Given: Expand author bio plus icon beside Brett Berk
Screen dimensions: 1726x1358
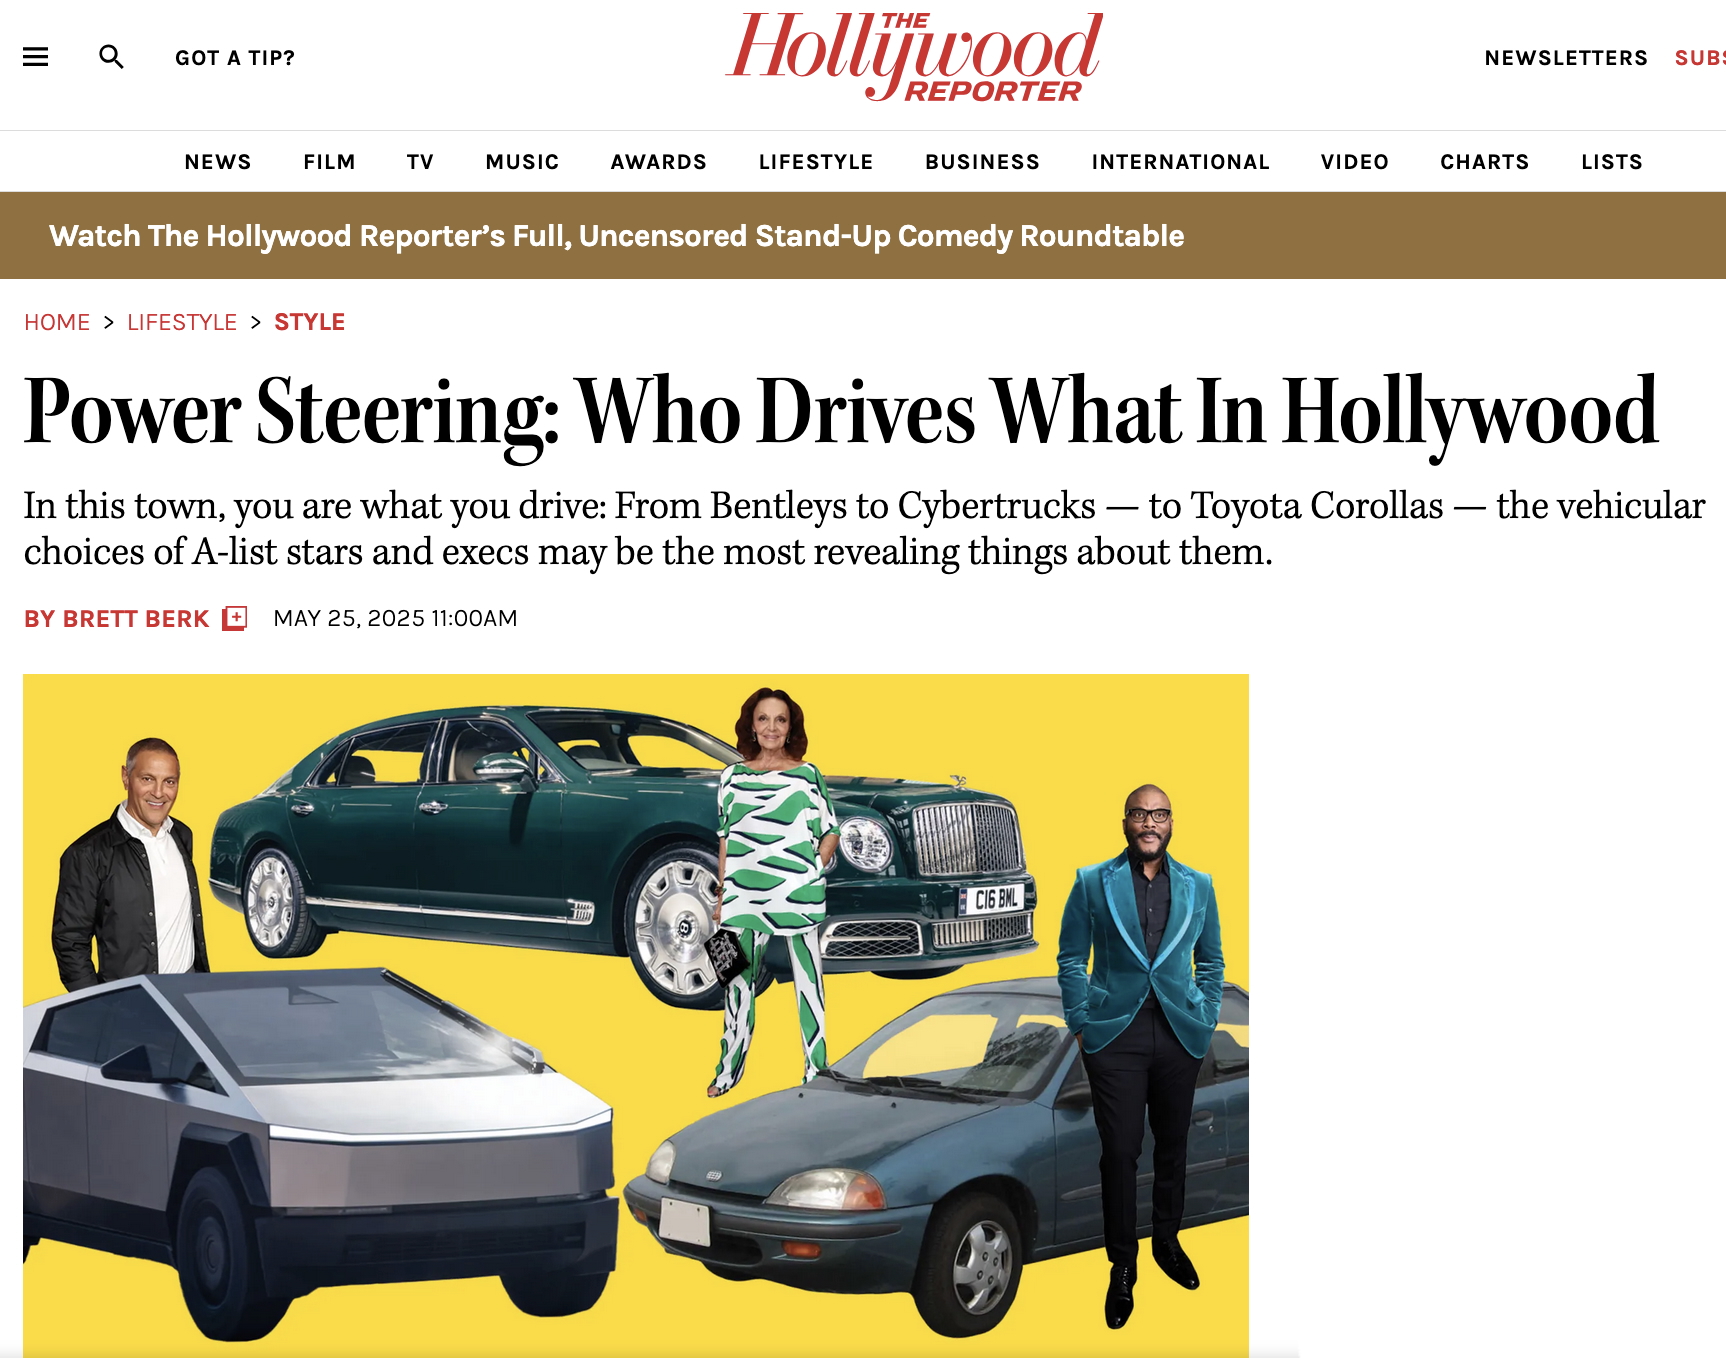Looking at the screenshot, I should coord(235,618).
